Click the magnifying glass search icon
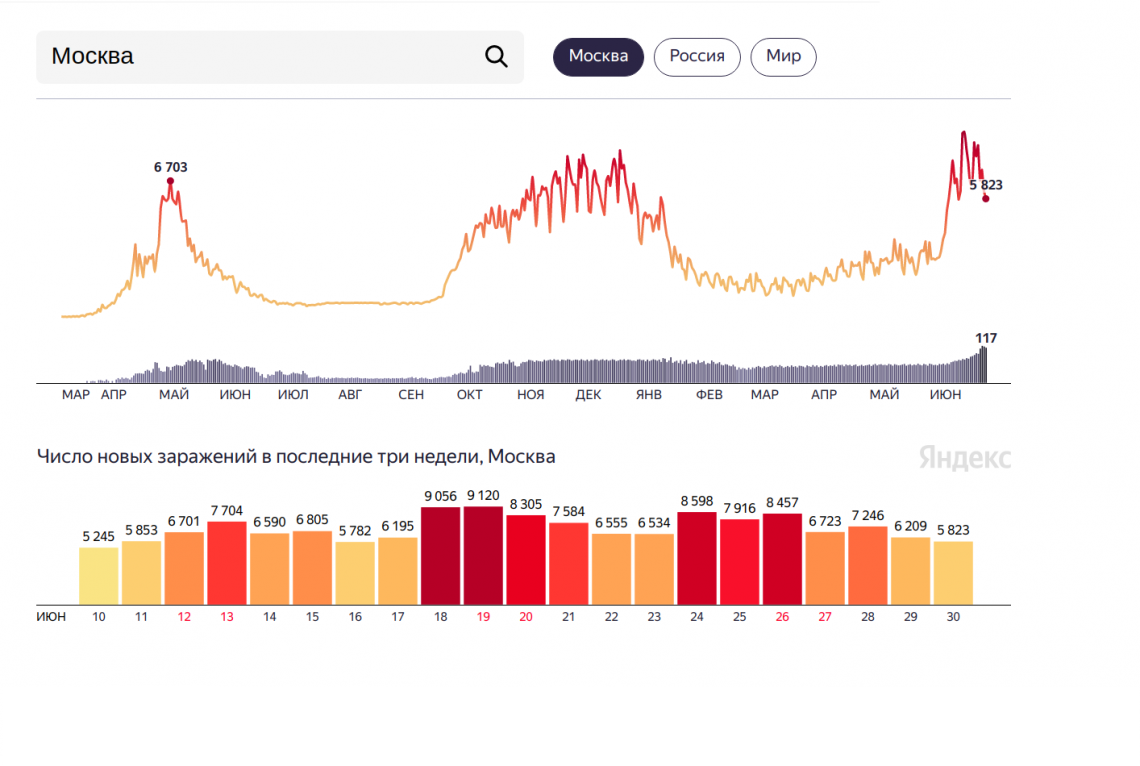The width and height of the screenshot is (1140, 766). [x=496, y=56]
